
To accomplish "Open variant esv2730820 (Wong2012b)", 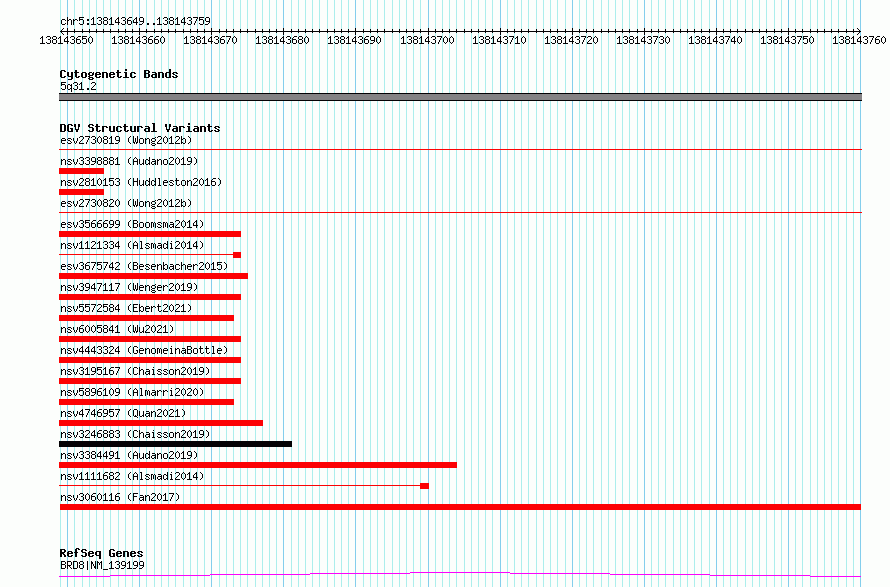I will pyautogui.click(x=126, y=203).
